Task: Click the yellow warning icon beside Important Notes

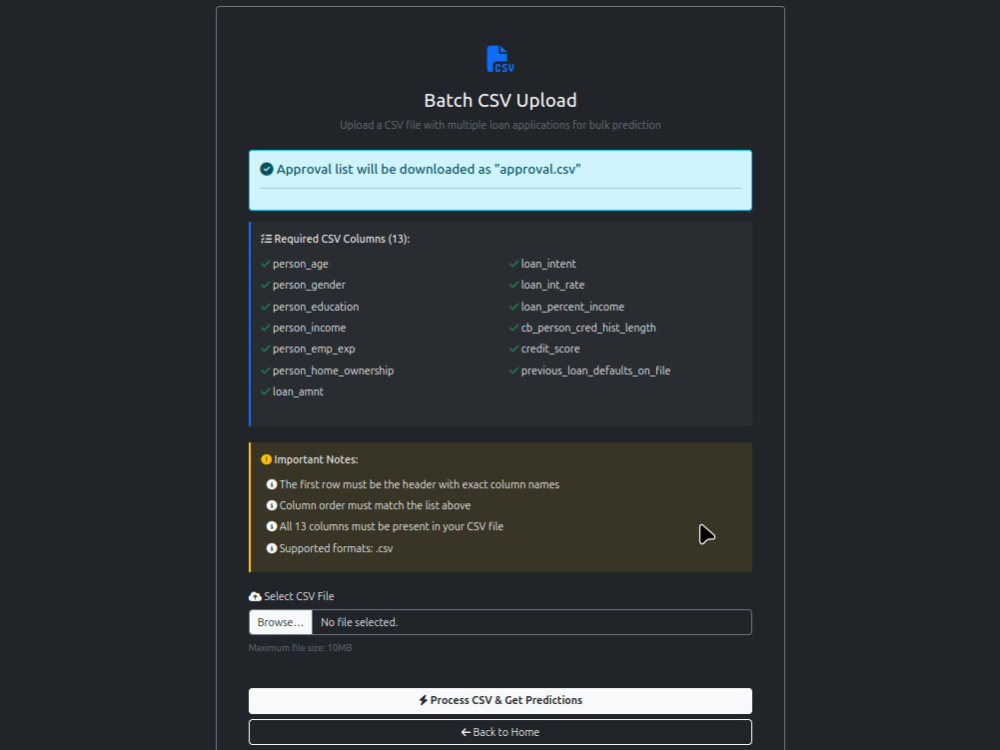Action: [x=267, y=459]
